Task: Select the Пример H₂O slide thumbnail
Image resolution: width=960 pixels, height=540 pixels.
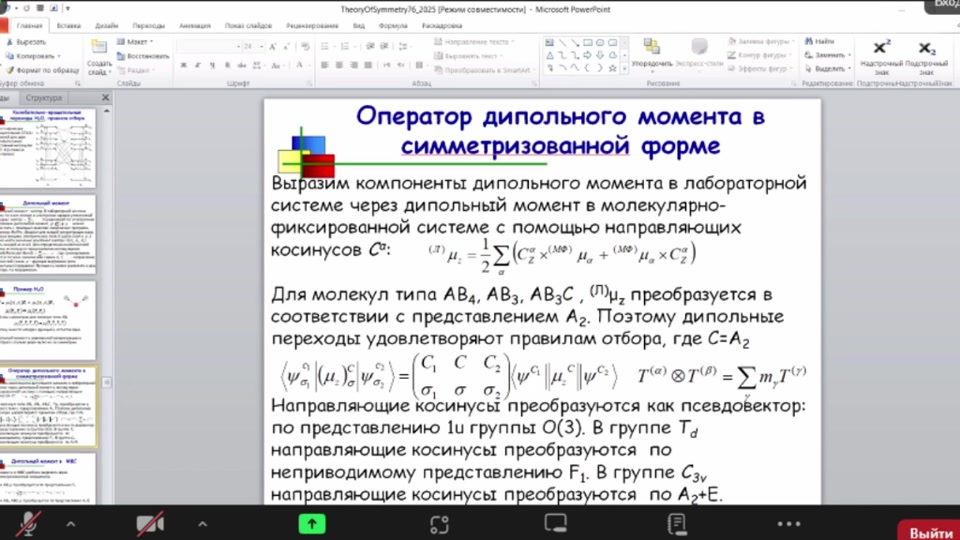Action: [50, 320]
